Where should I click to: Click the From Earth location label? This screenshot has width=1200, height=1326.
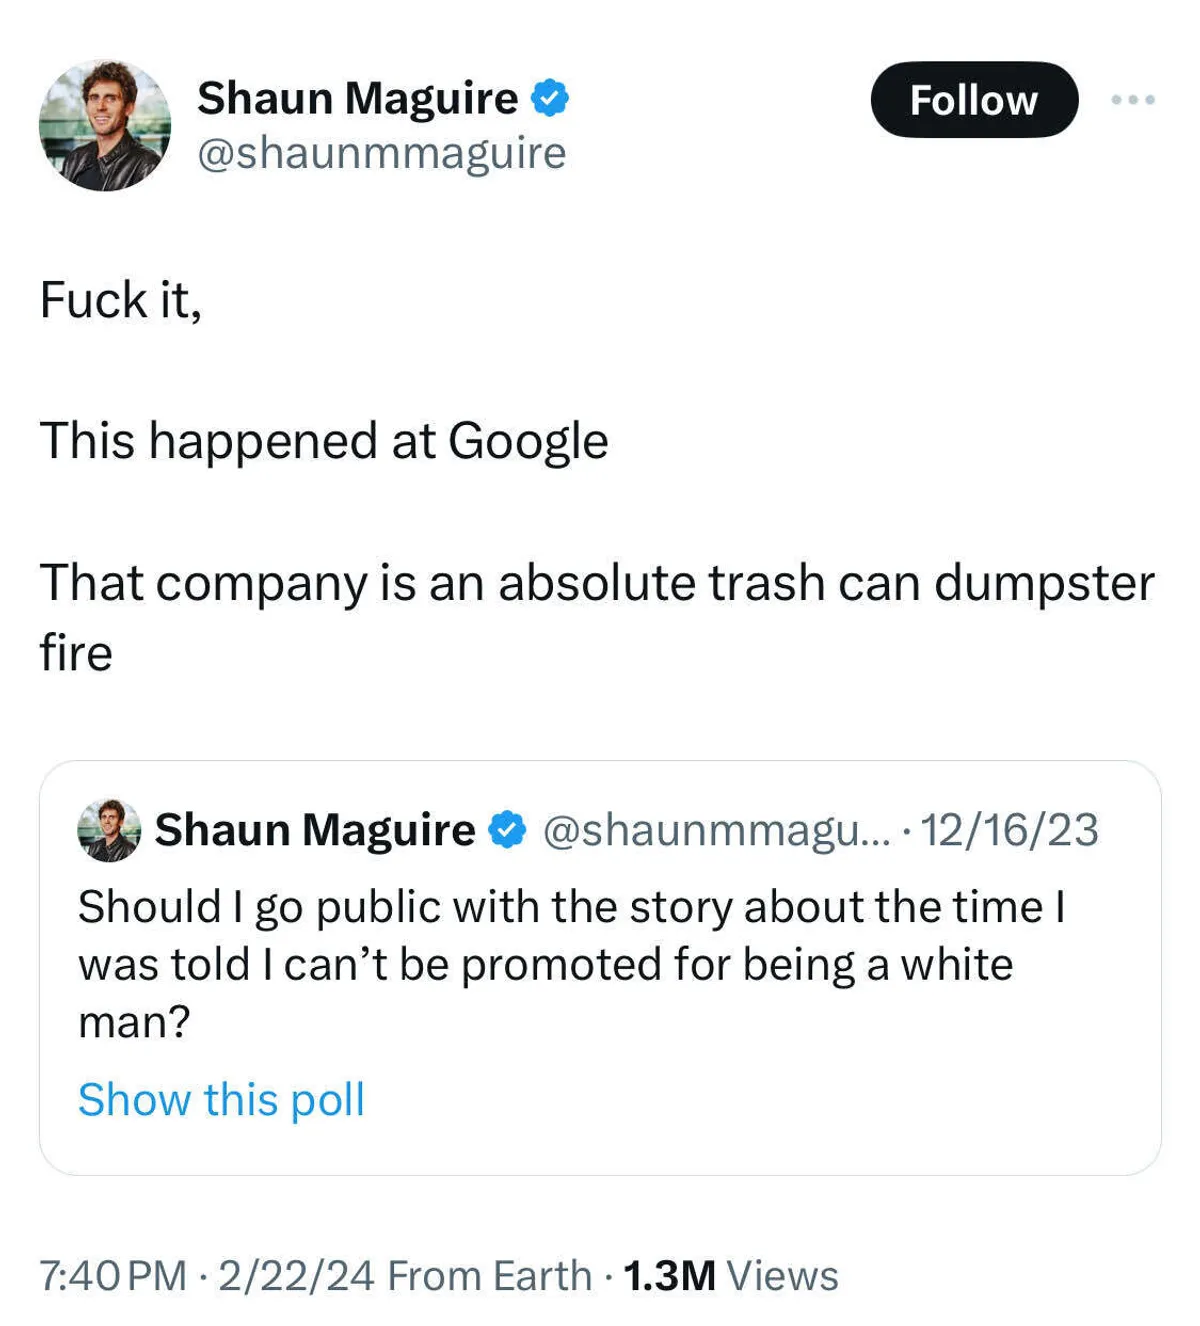(489, 1276)
